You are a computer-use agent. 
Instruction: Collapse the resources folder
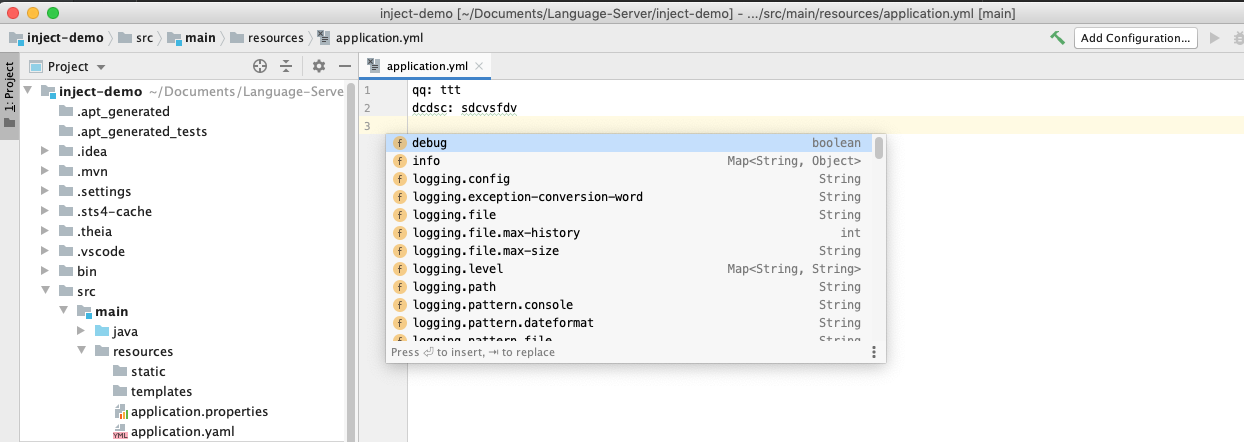click(x=82, y=351)
